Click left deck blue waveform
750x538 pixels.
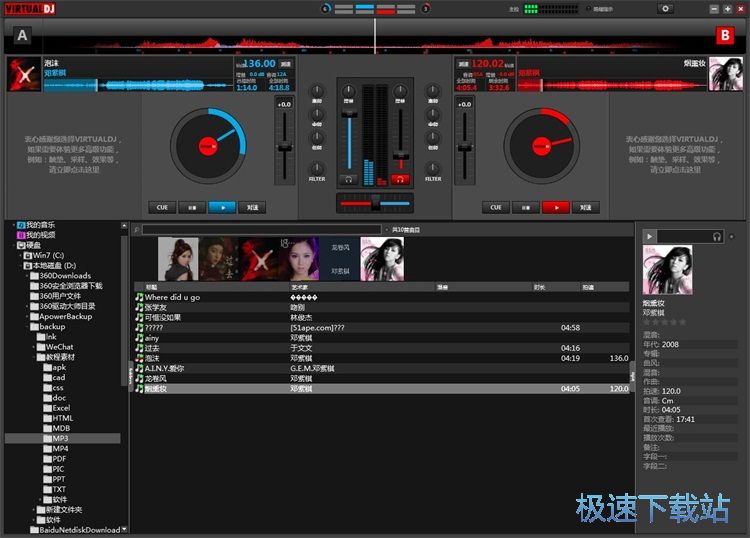tap(138, 86)
